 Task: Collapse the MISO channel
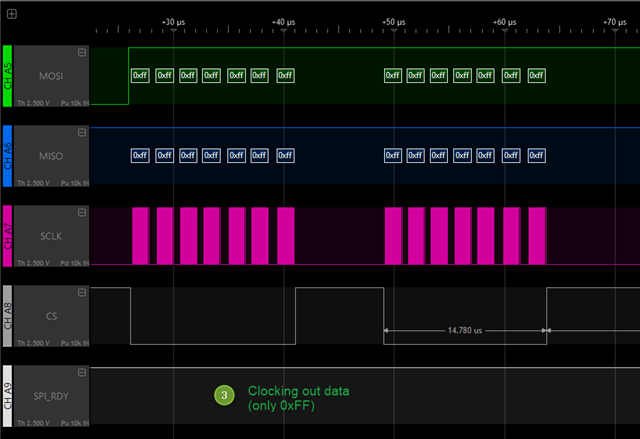(x=82, y=133)
